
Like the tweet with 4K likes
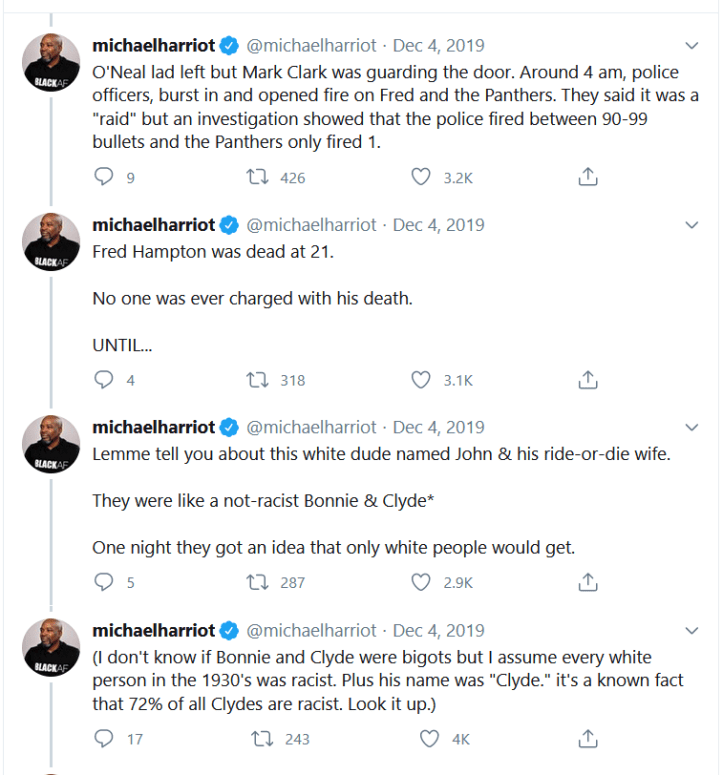tap(430, 739)
